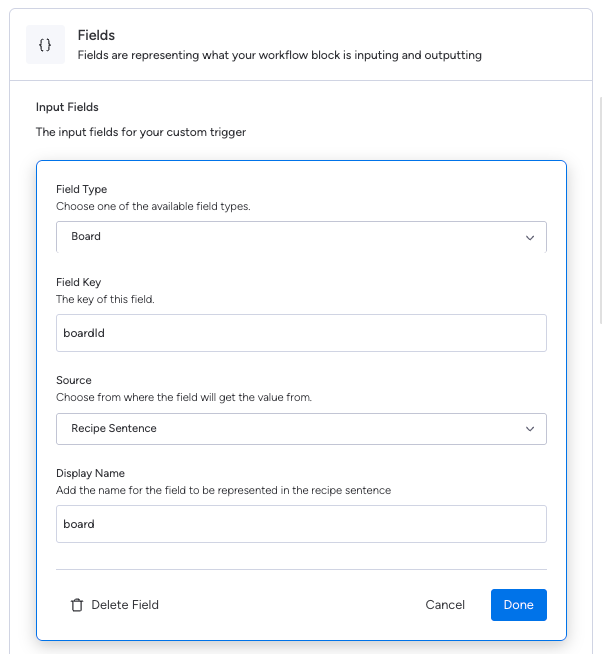Click the Field Type label
This screenshot has width=602, height=654.
click(81, 189)
